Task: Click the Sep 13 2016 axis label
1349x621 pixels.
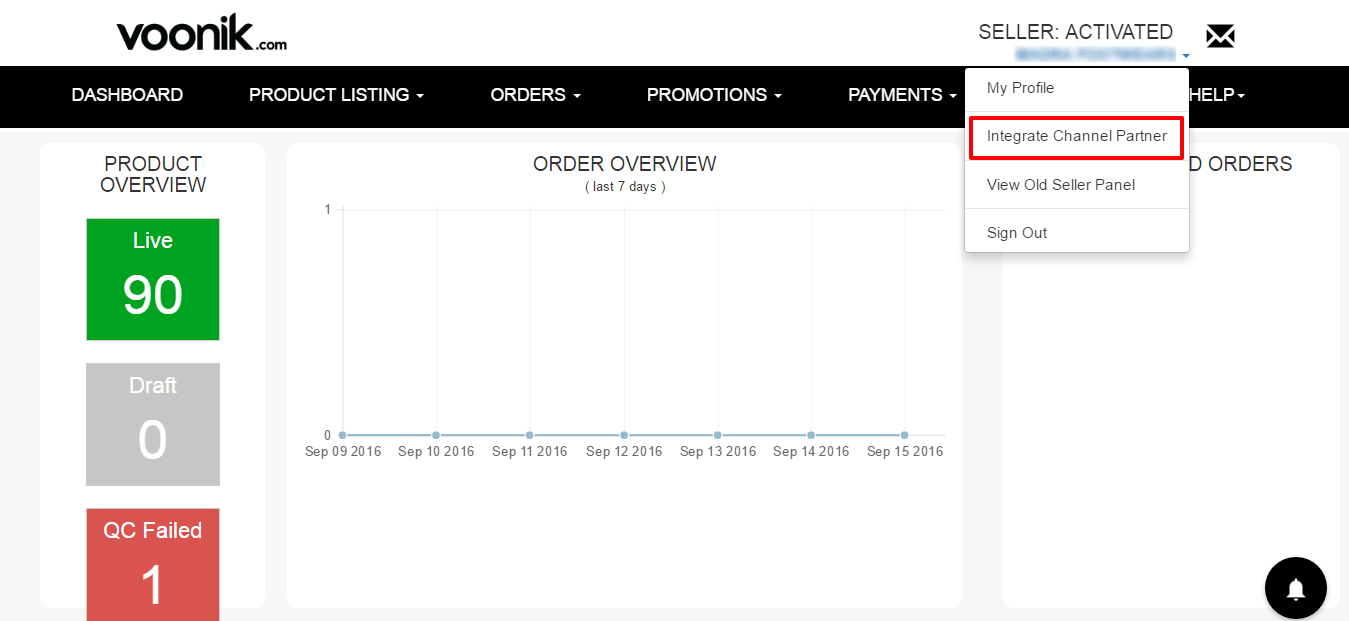Action: point(718,452)
